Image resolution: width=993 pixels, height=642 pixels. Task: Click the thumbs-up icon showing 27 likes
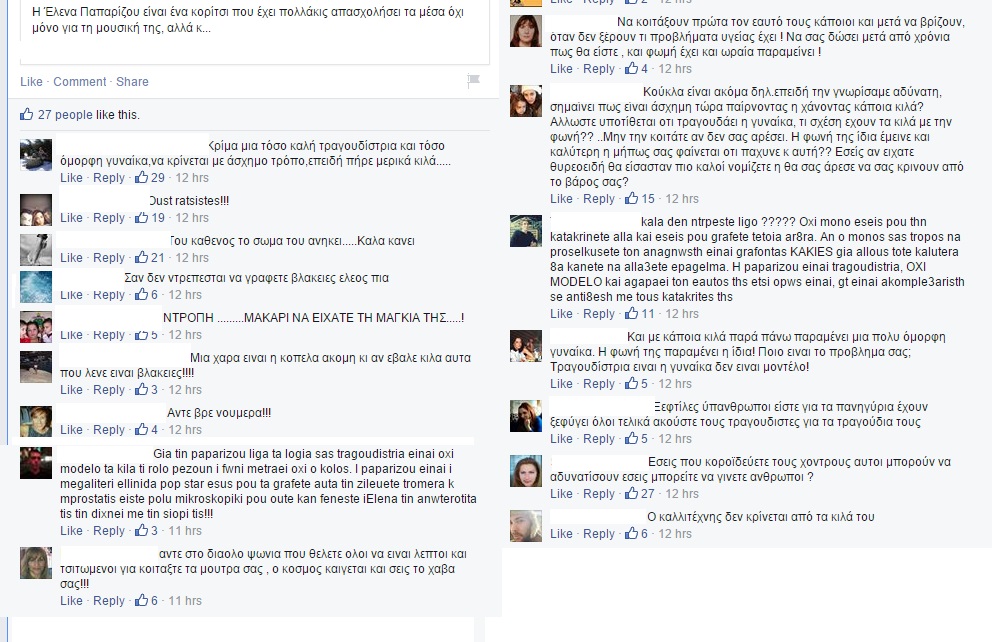point(631,493)
